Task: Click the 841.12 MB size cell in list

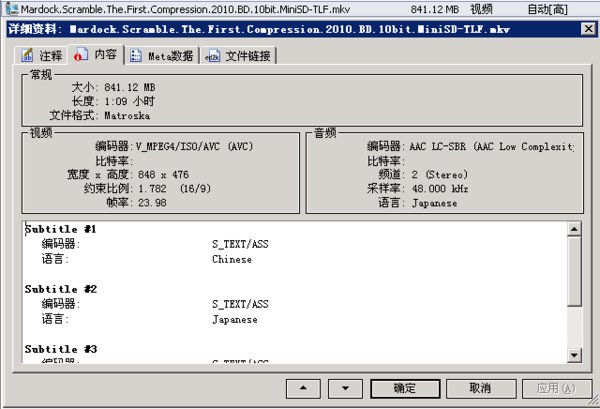Action: point(435,9)
